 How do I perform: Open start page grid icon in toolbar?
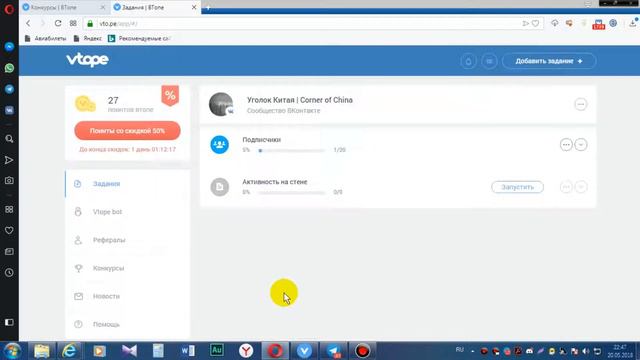coord(73,23)
